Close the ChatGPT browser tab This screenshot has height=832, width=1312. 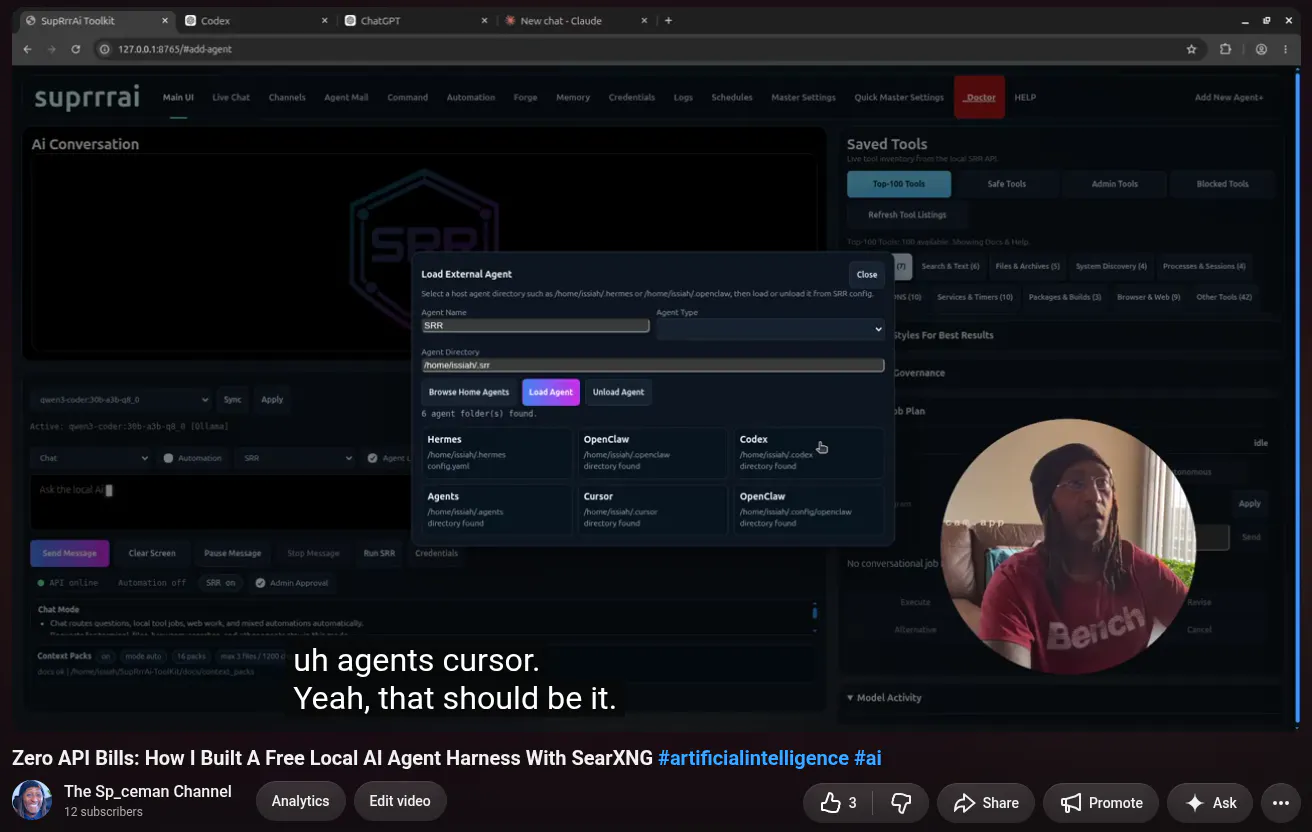click(485, 20)
